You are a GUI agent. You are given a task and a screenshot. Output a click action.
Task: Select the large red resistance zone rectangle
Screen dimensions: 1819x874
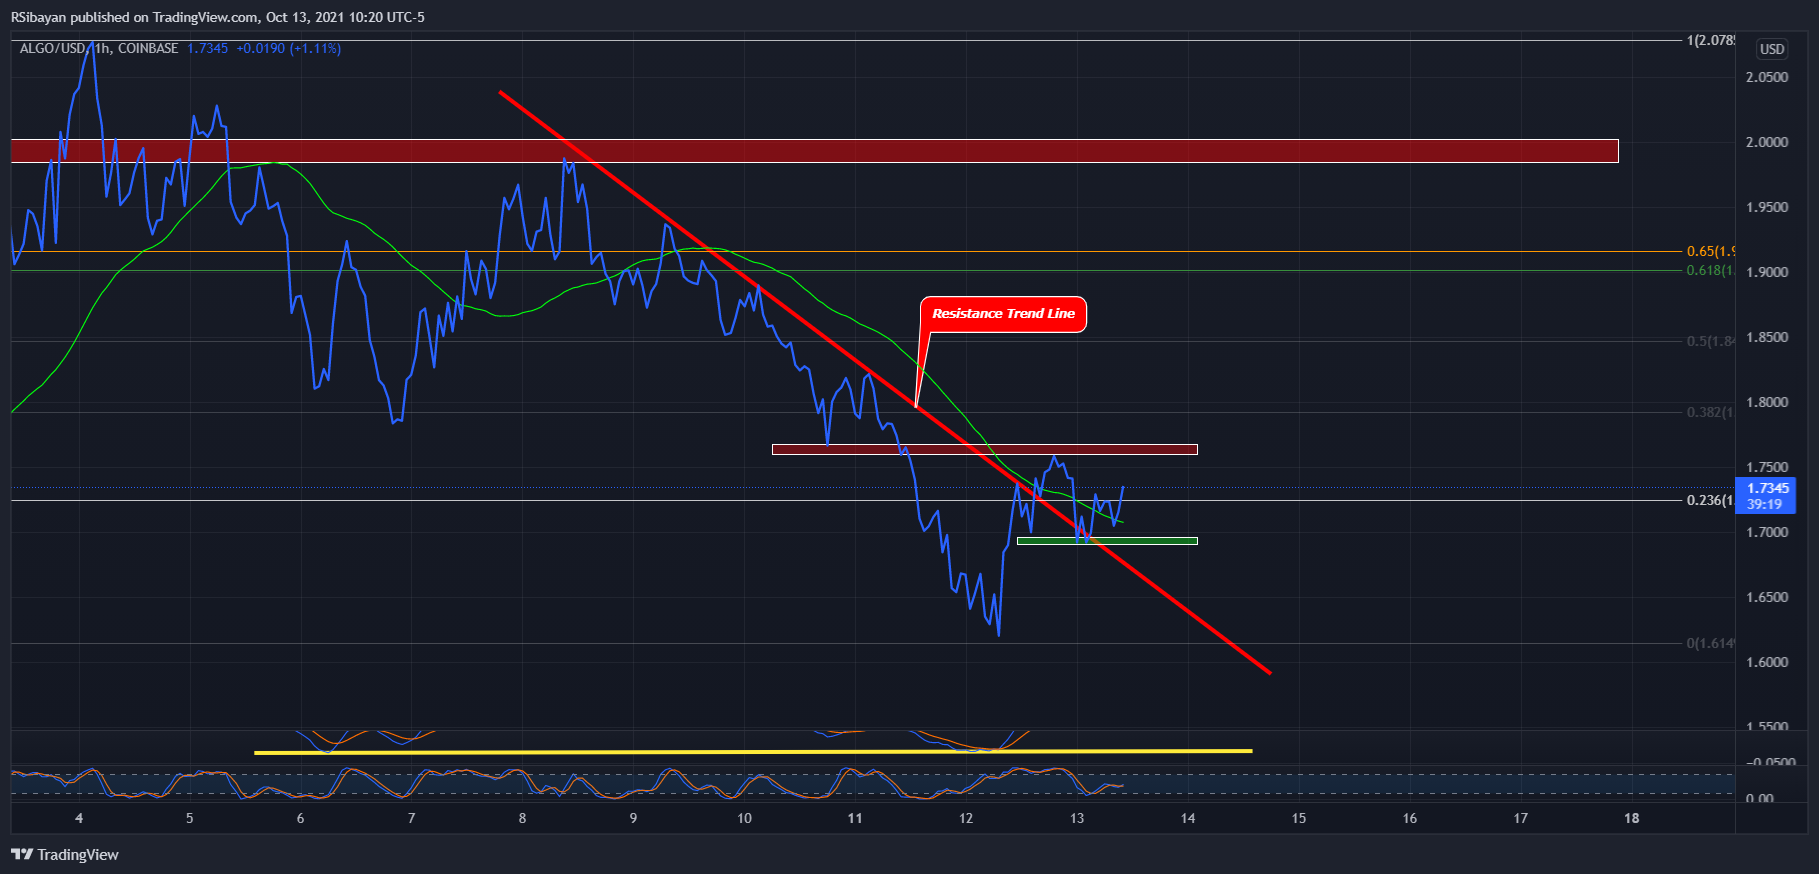tap(814, 151)
